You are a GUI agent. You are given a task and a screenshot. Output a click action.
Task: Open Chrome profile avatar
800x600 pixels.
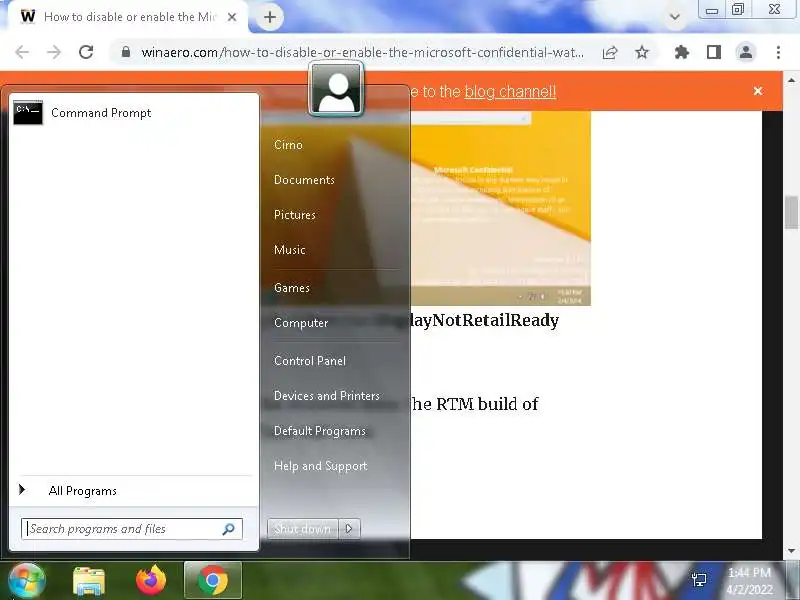[745, 52]
